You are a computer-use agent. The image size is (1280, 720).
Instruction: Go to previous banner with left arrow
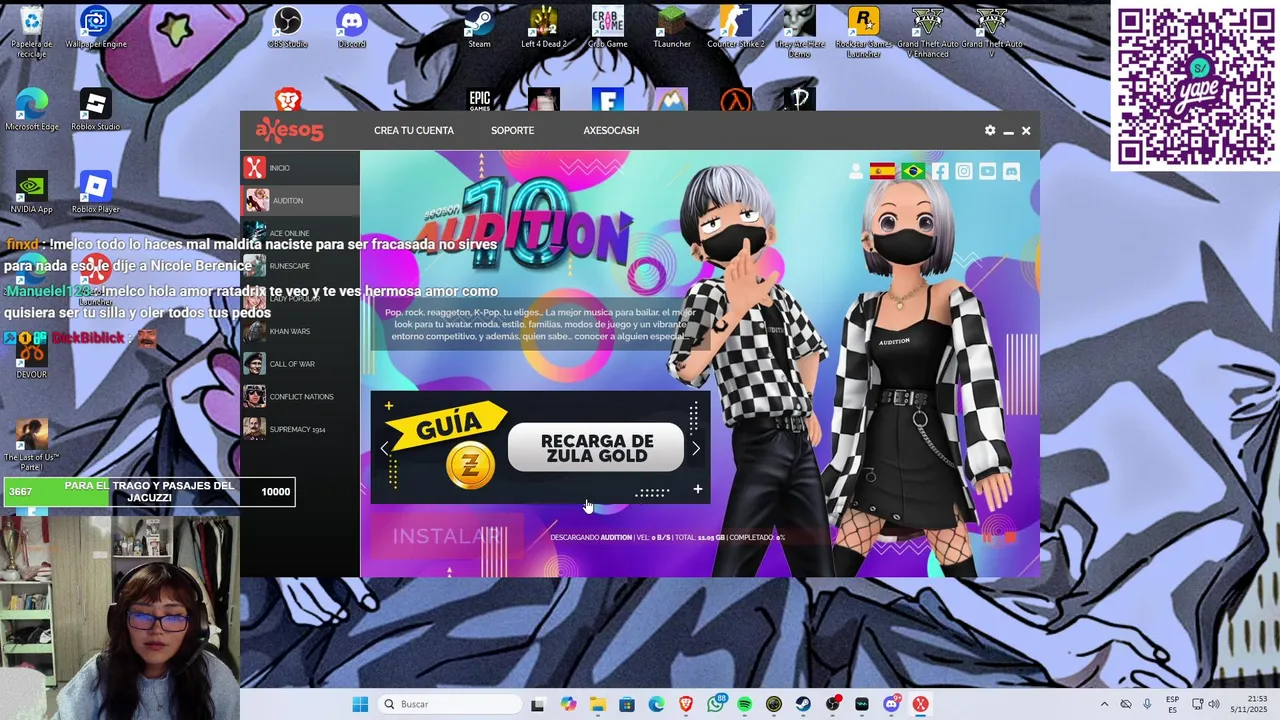(x=384, y=449)
